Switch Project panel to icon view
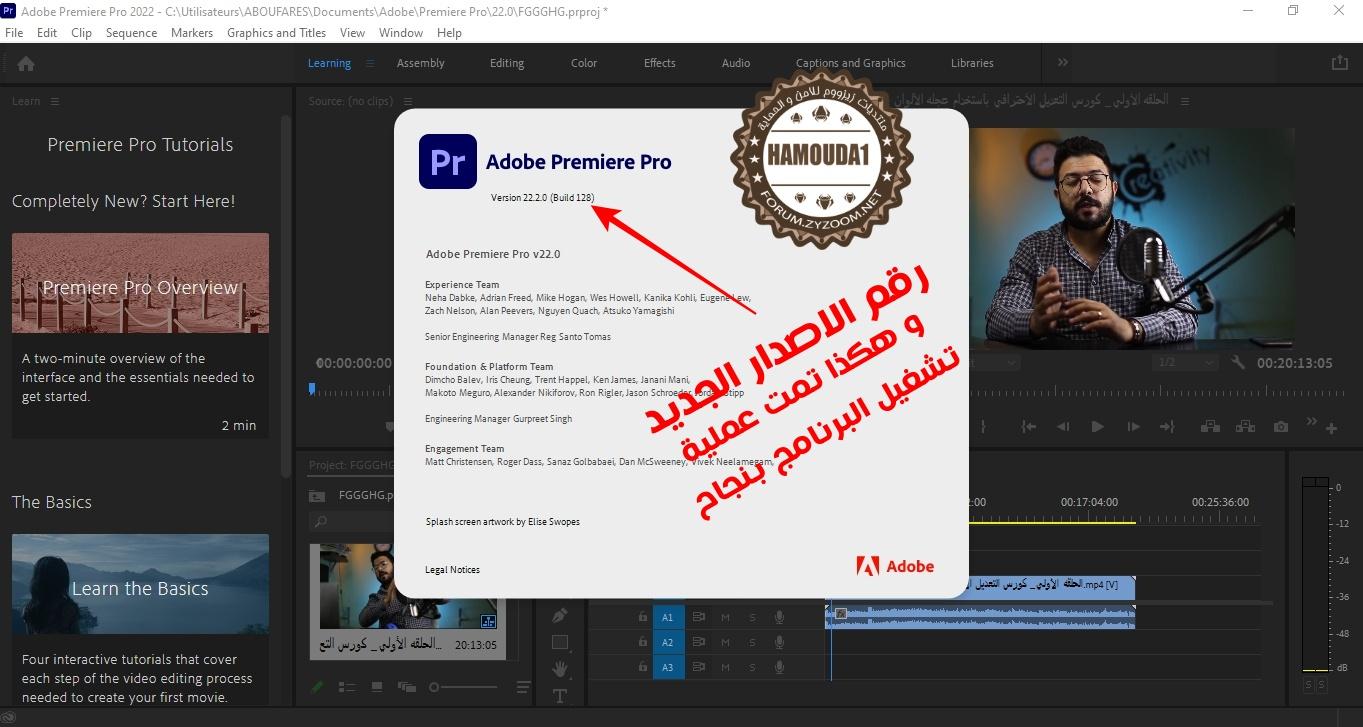The height and width of the screenshot is (727, 1363). tap(377, 687)
